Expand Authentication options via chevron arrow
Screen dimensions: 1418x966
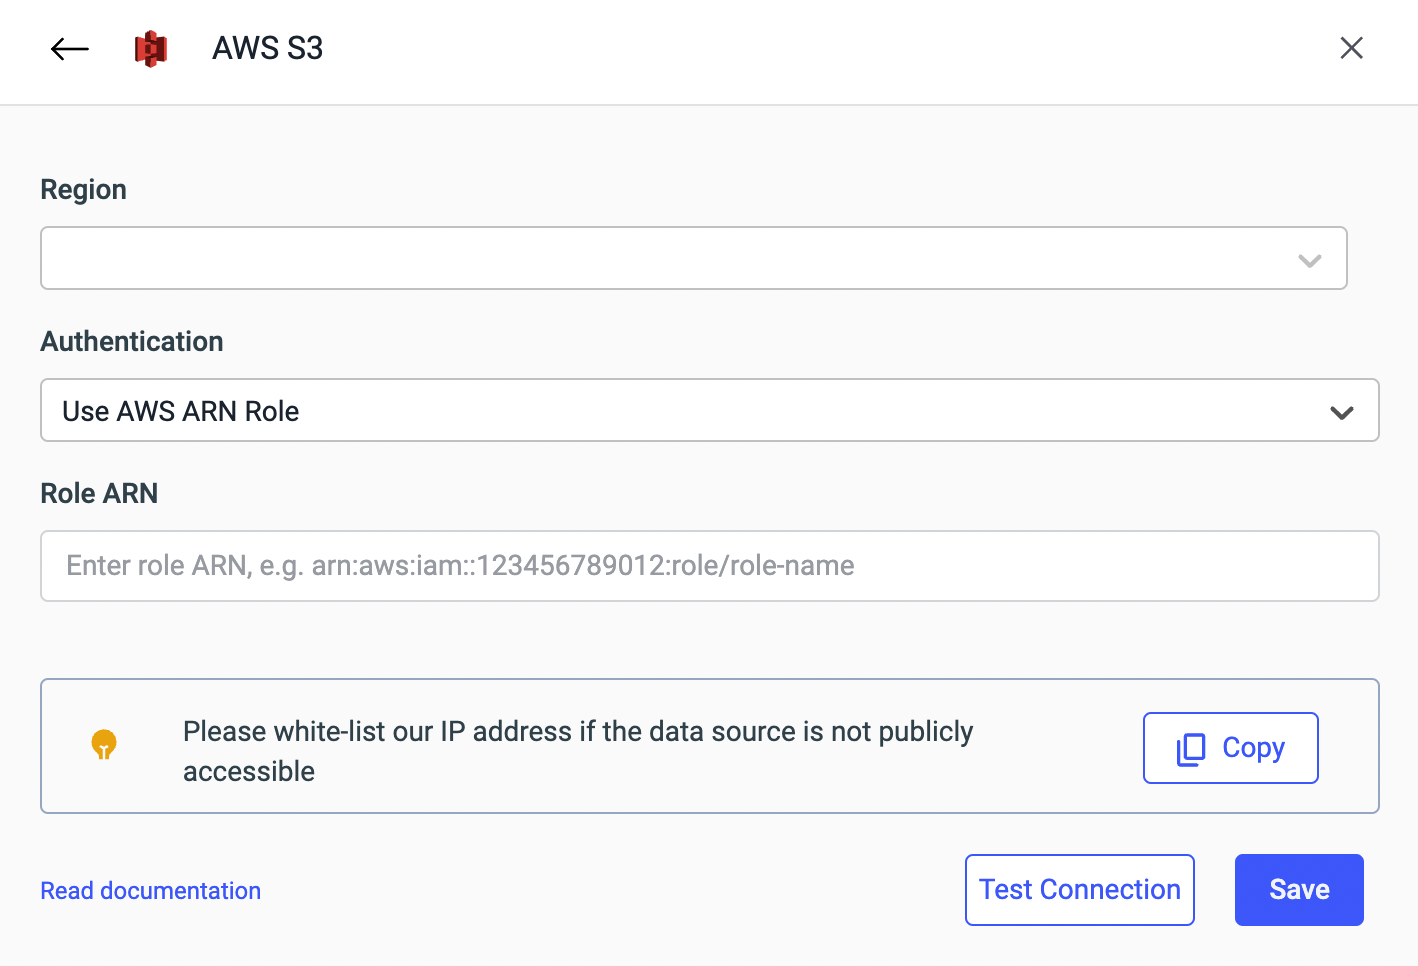(x=1341, y=412)
